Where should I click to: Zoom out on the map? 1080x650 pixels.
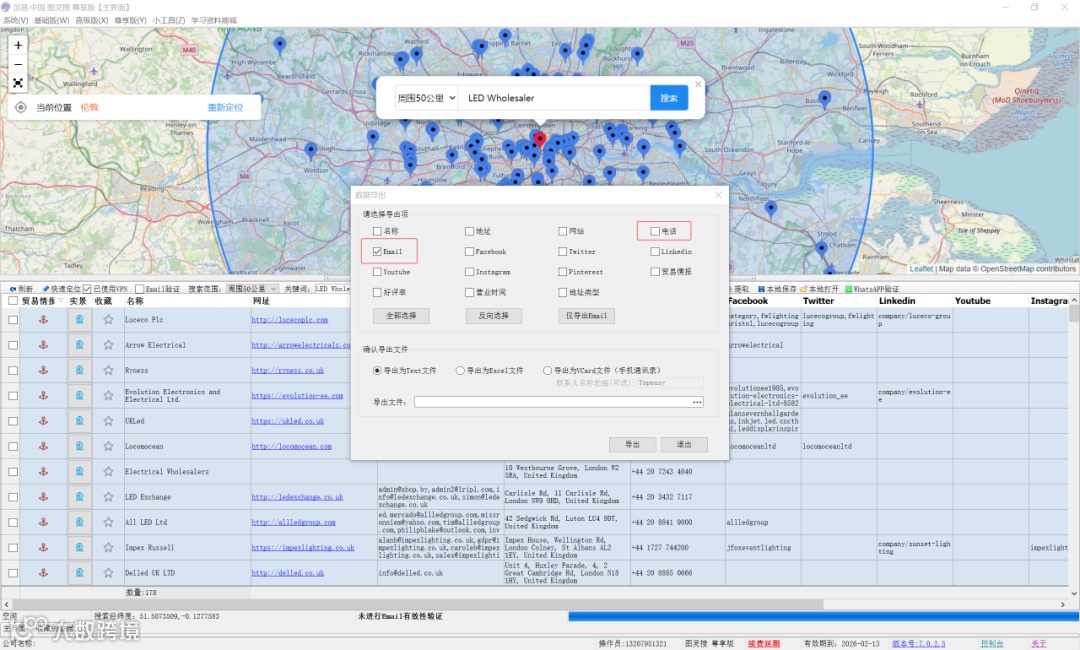point(18,64)
